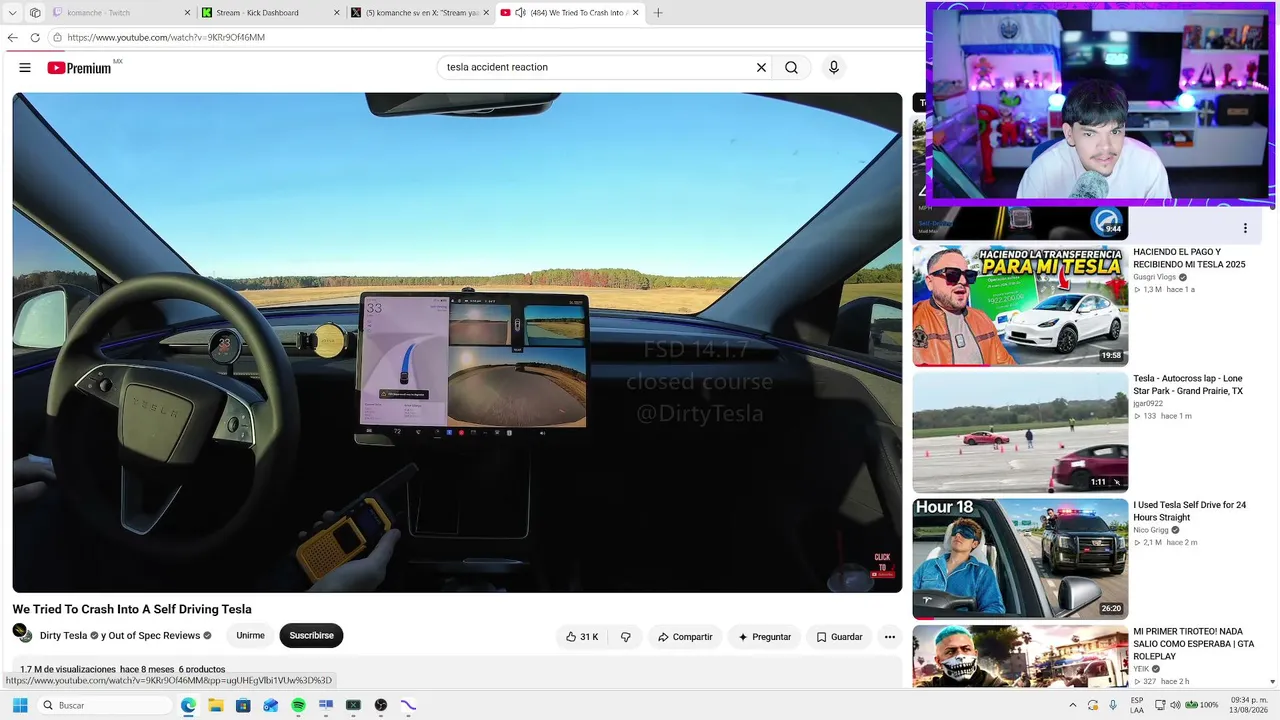The height and width of the screenshot is (720, 1280).
Task: Open Spotify from the taskbar
Action: [x=298, y=705]
